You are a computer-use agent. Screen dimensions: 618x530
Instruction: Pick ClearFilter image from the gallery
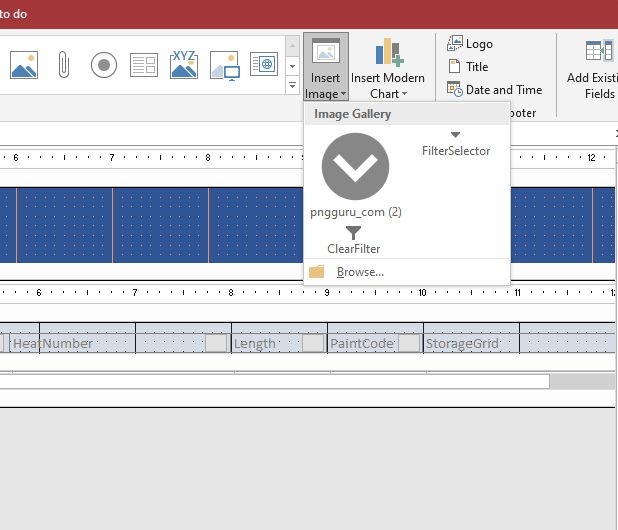[x=353, y=239]
